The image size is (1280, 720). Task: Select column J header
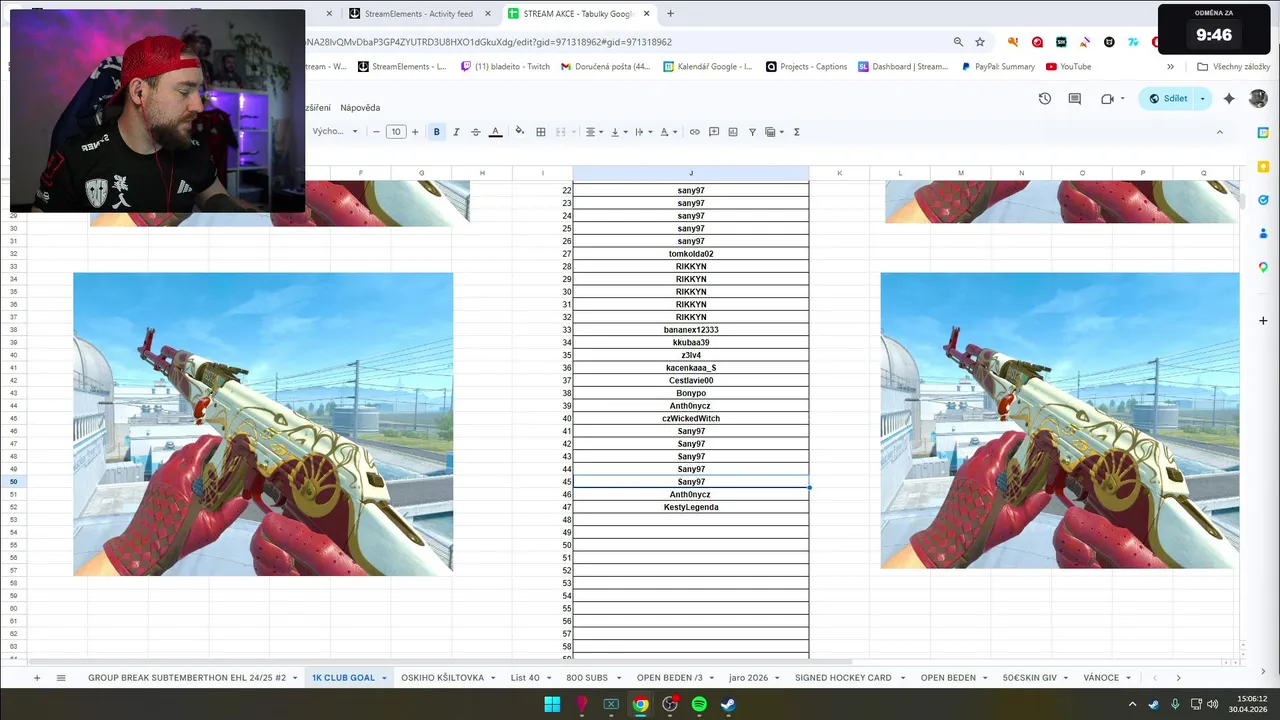click(691, 173)
